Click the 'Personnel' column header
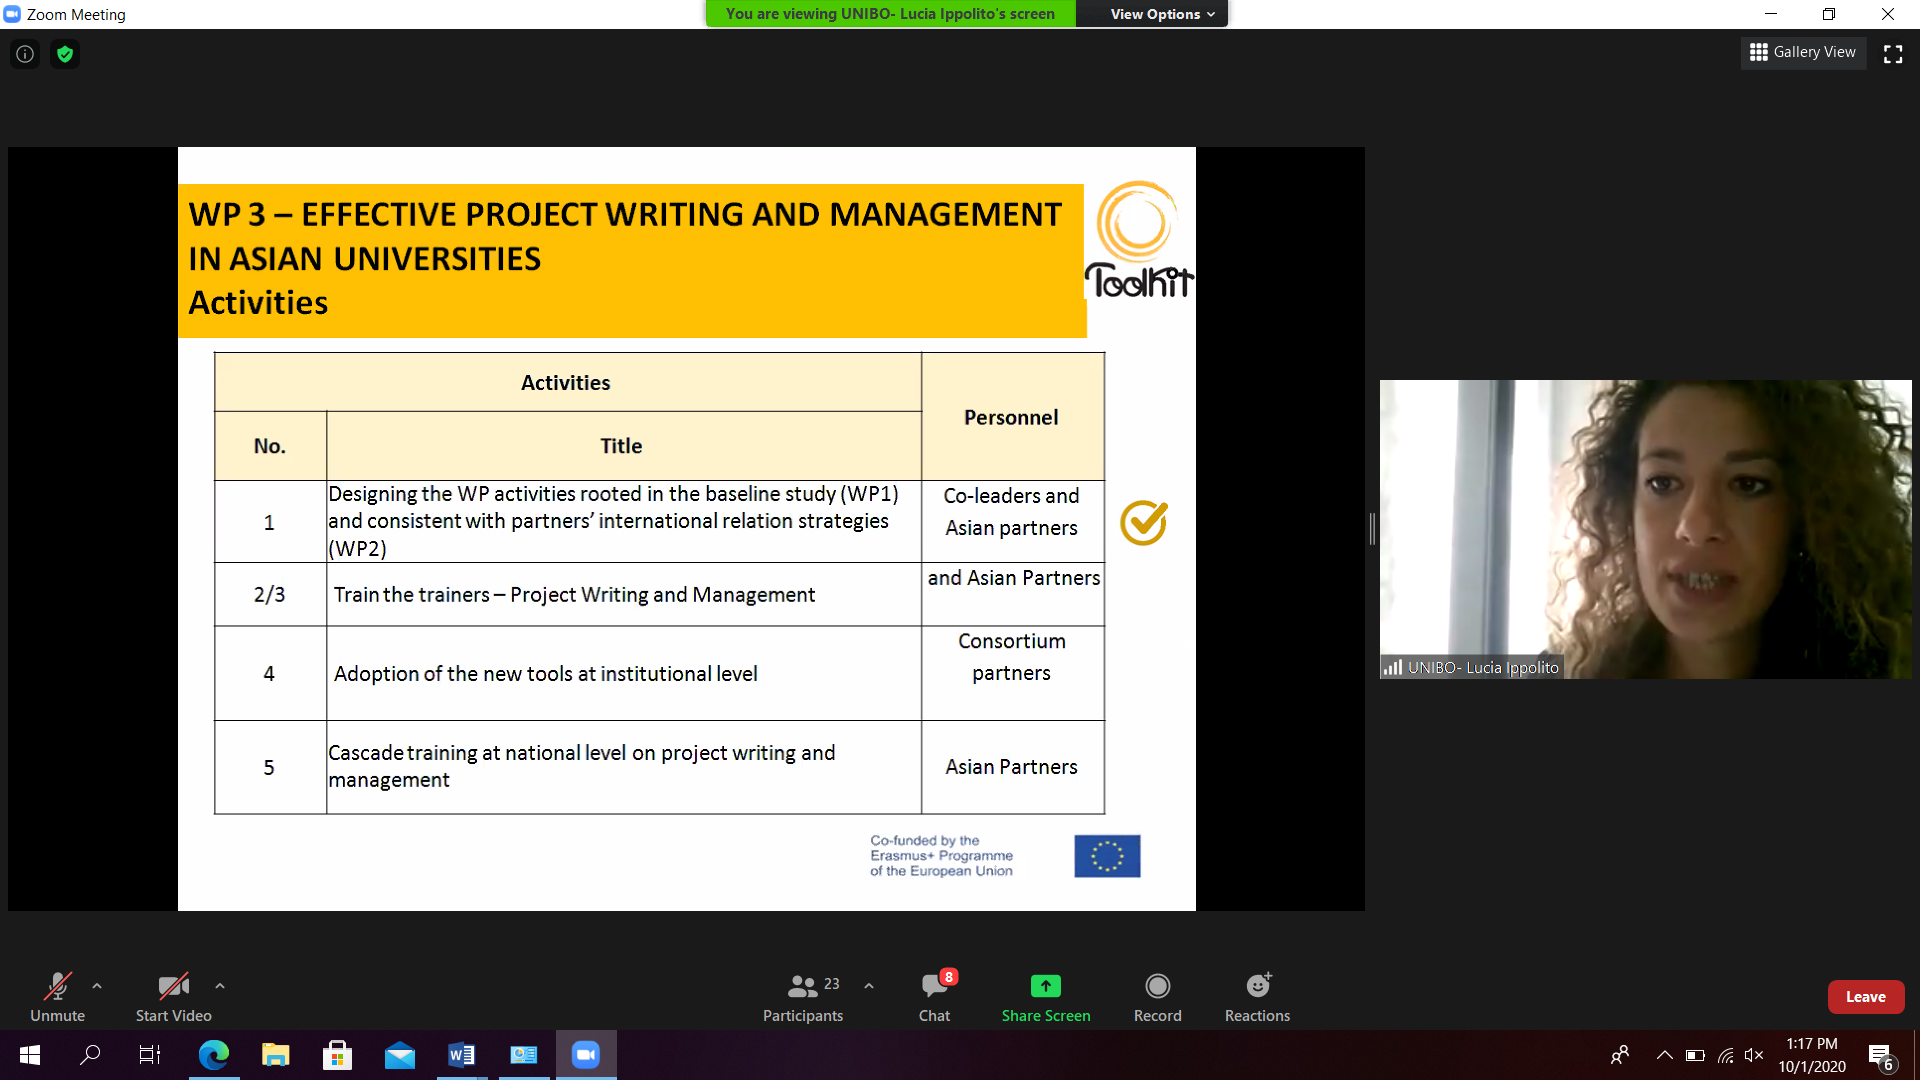 tap(1011, 418)
